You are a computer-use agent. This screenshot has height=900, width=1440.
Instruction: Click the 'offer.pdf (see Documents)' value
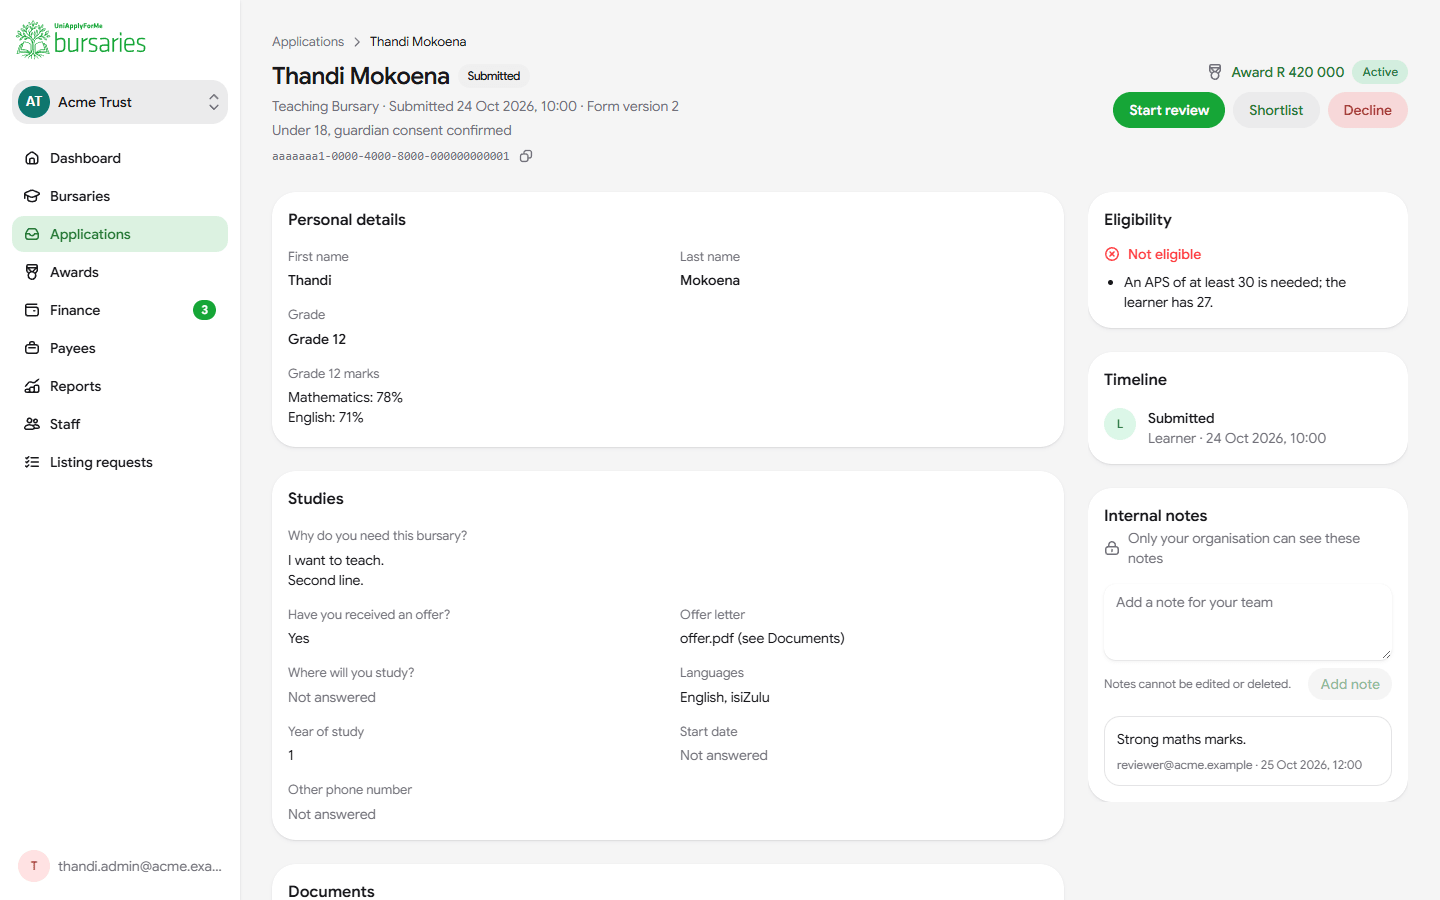tap(762, 638)
